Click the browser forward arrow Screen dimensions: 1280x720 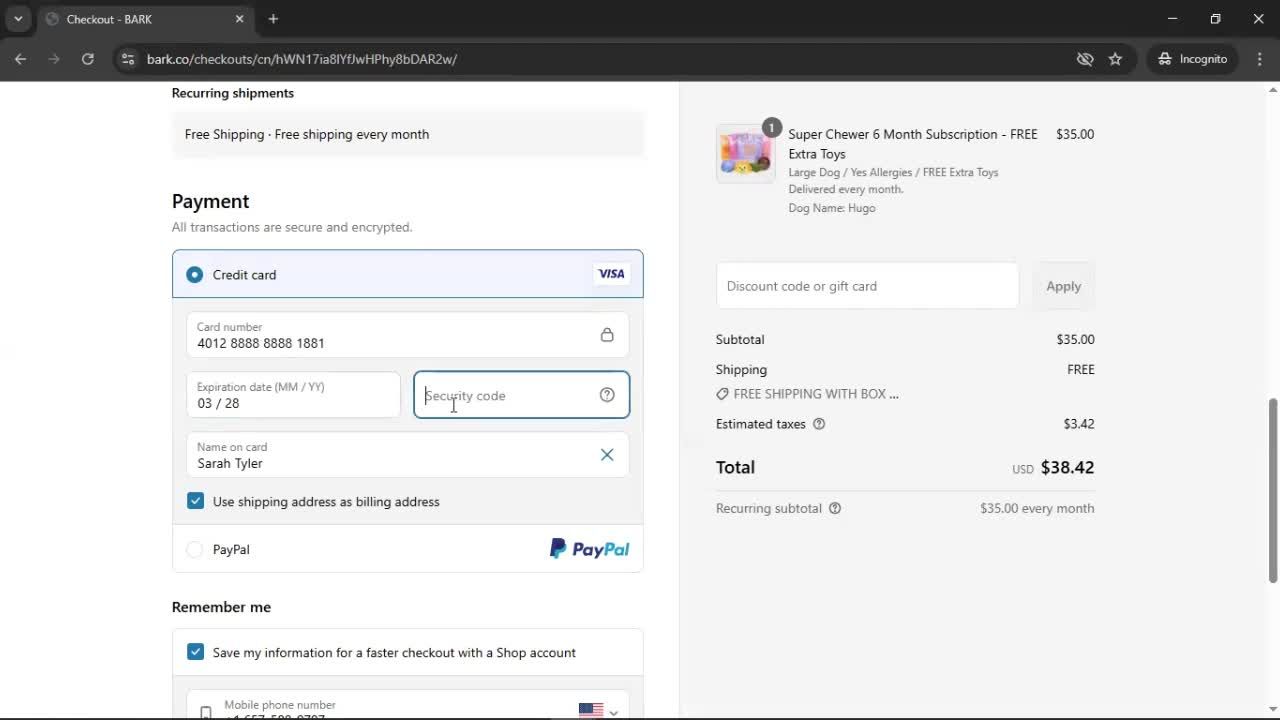54,59
